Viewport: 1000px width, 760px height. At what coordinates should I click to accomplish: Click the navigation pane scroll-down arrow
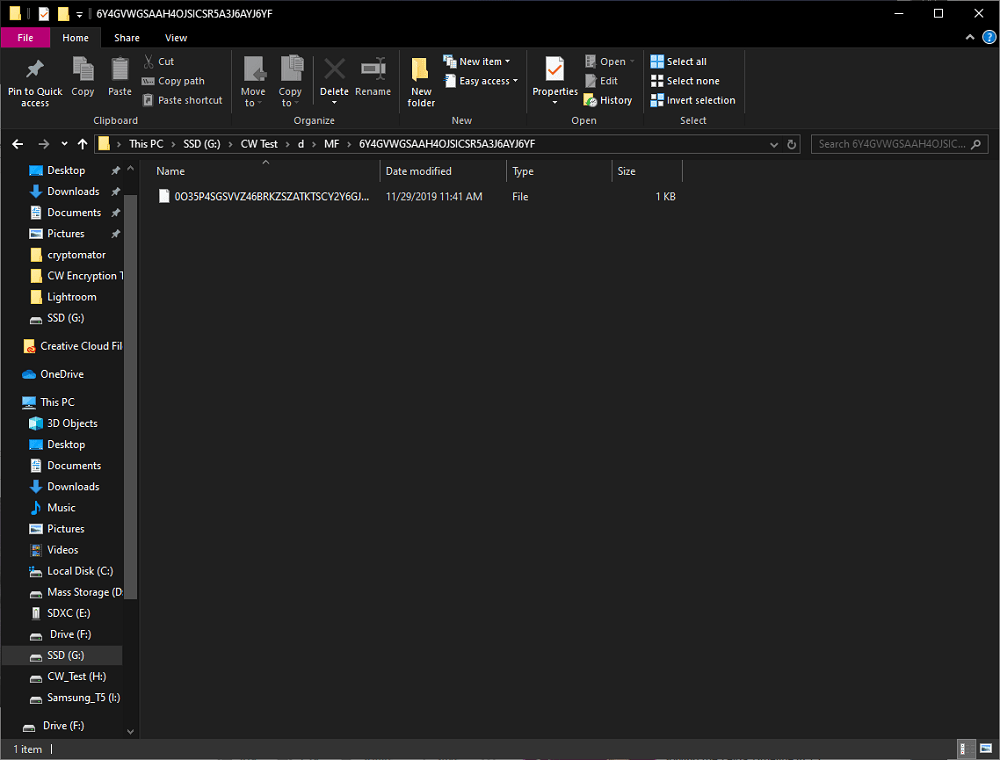130,731
